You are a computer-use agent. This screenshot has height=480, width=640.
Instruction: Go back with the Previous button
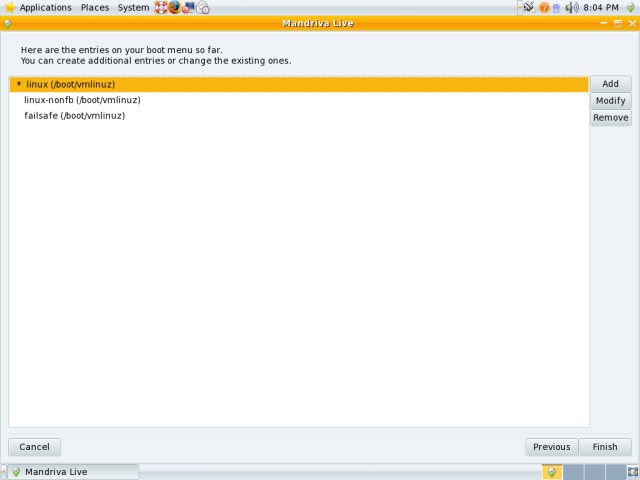pos(551,447)
